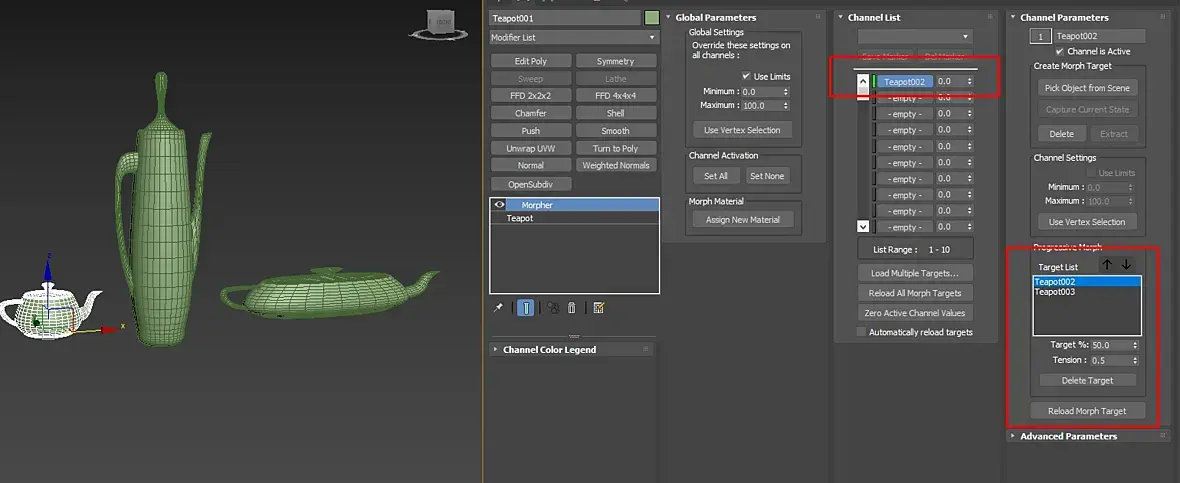This screenshot has height=483, width=1180.
Task: Click the Turn to Poly button
Action: pyautogui.click(x=616, y=148)
